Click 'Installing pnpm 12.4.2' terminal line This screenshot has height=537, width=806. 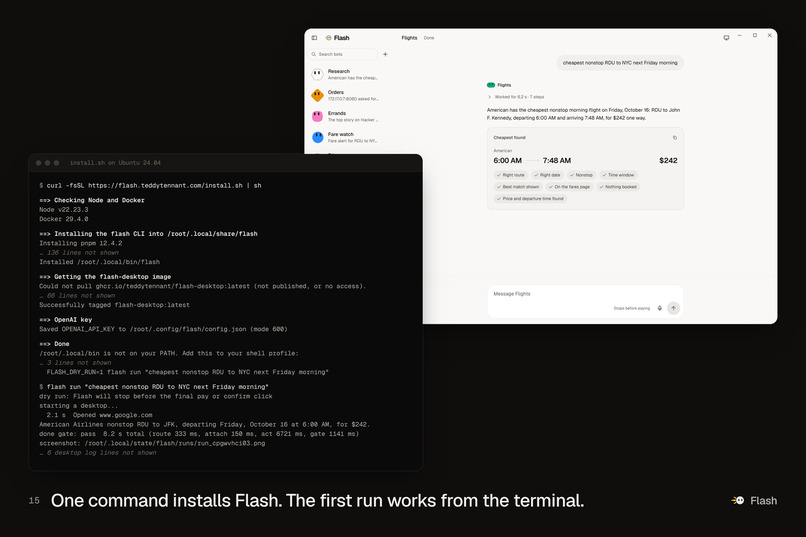tap(81, 243)
